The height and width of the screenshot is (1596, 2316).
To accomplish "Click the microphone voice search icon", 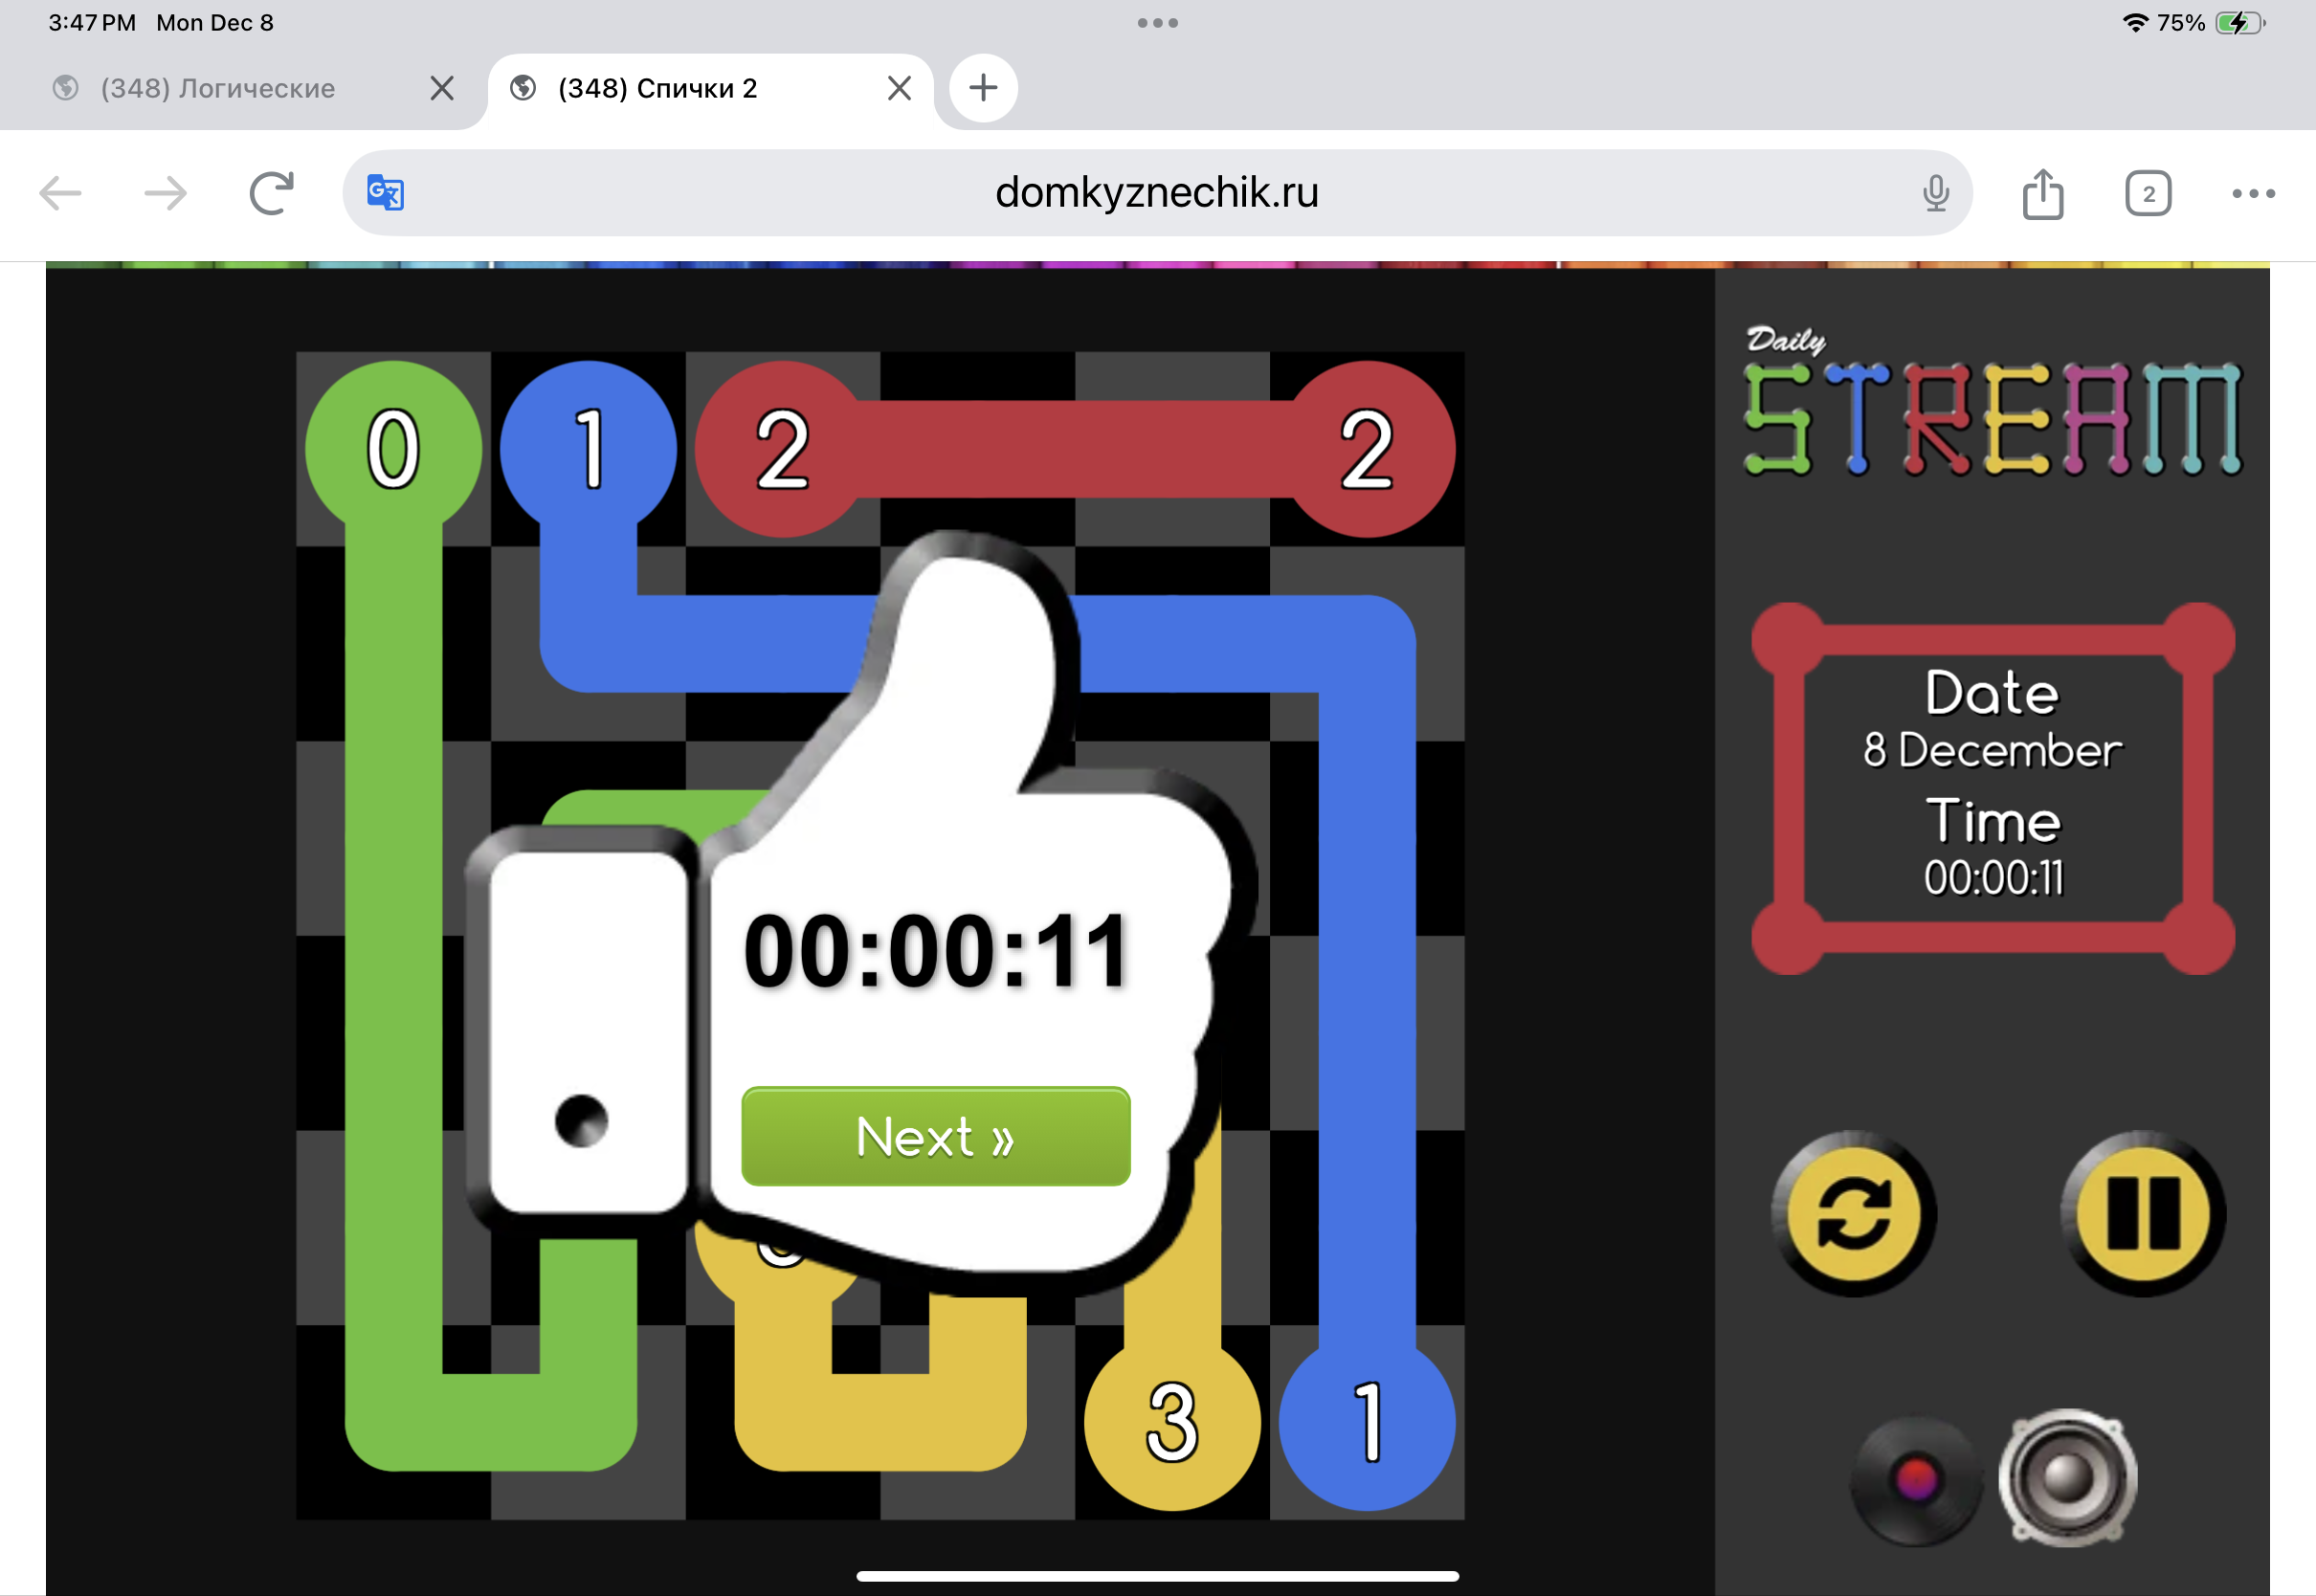I will (1935, 193).
